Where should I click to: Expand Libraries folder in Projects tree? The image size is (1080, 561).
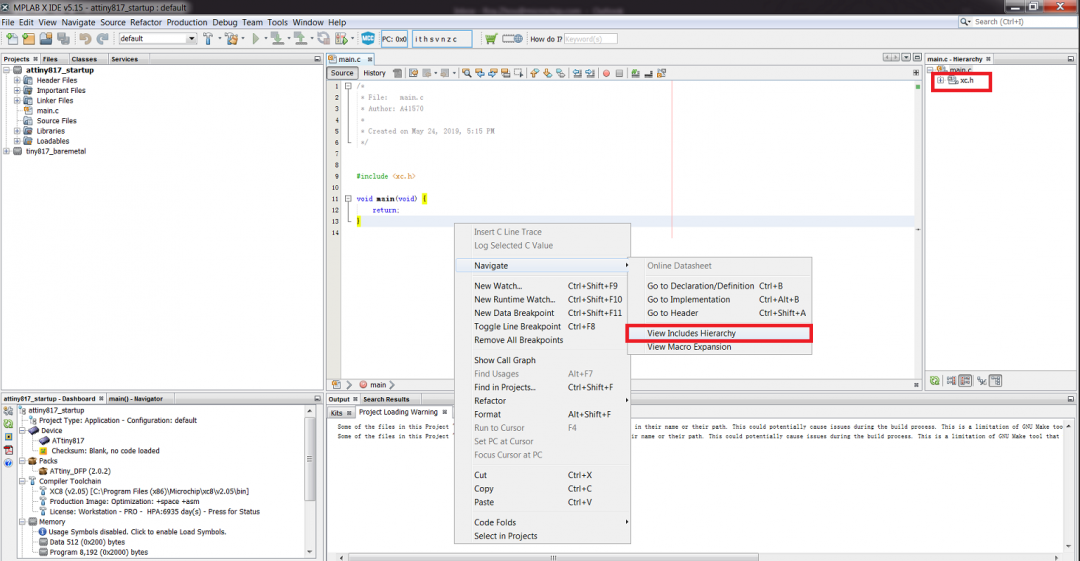17,130
